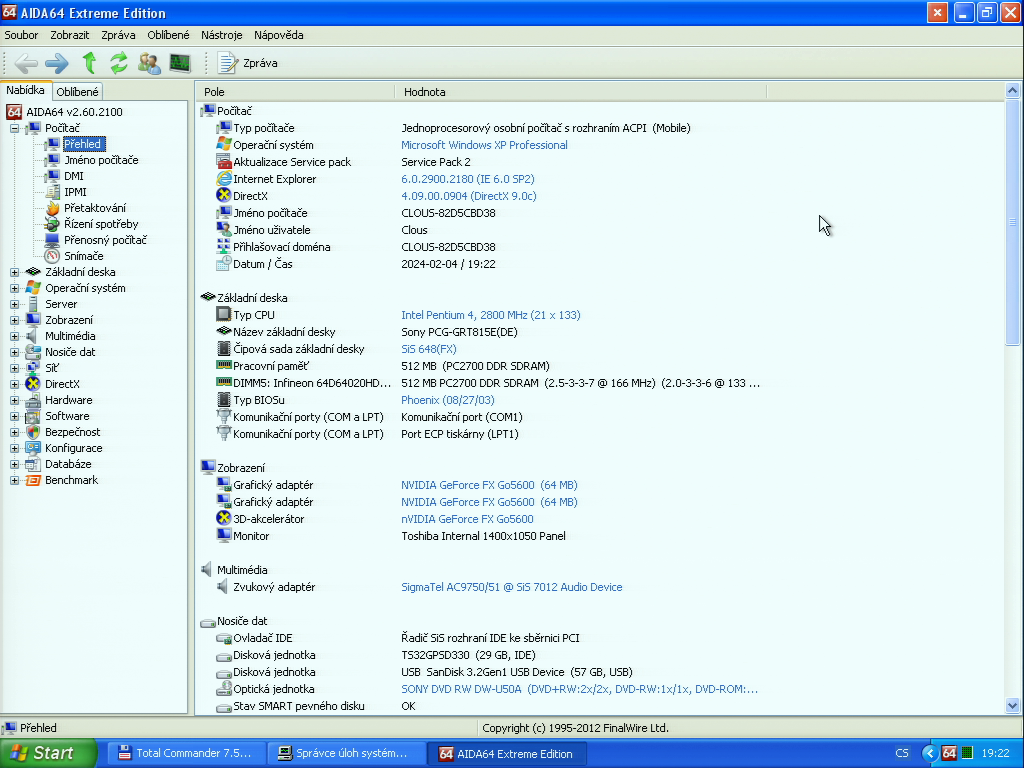Open IPMI tree entry

(x=75, y=192)
